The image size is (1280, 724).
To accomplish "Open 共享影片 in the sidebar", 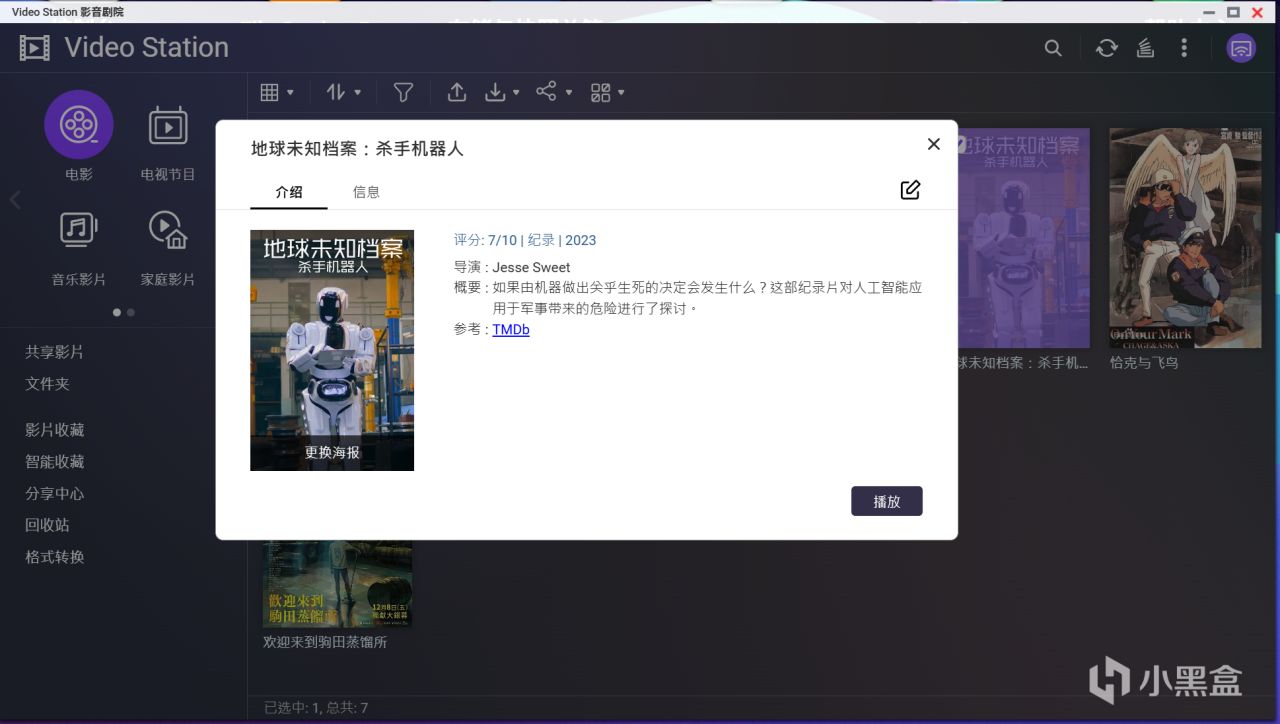I will click(x=55, y=352).
